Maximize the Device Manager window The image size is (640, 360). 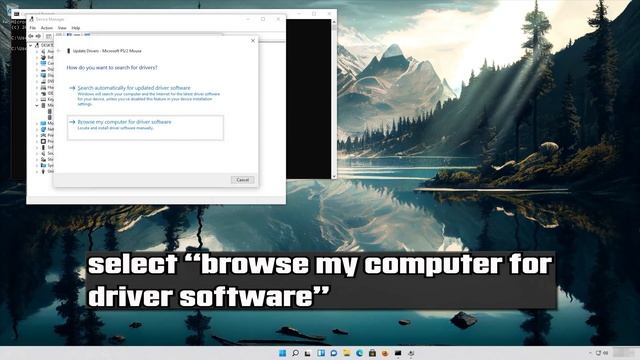click(263, 19)
